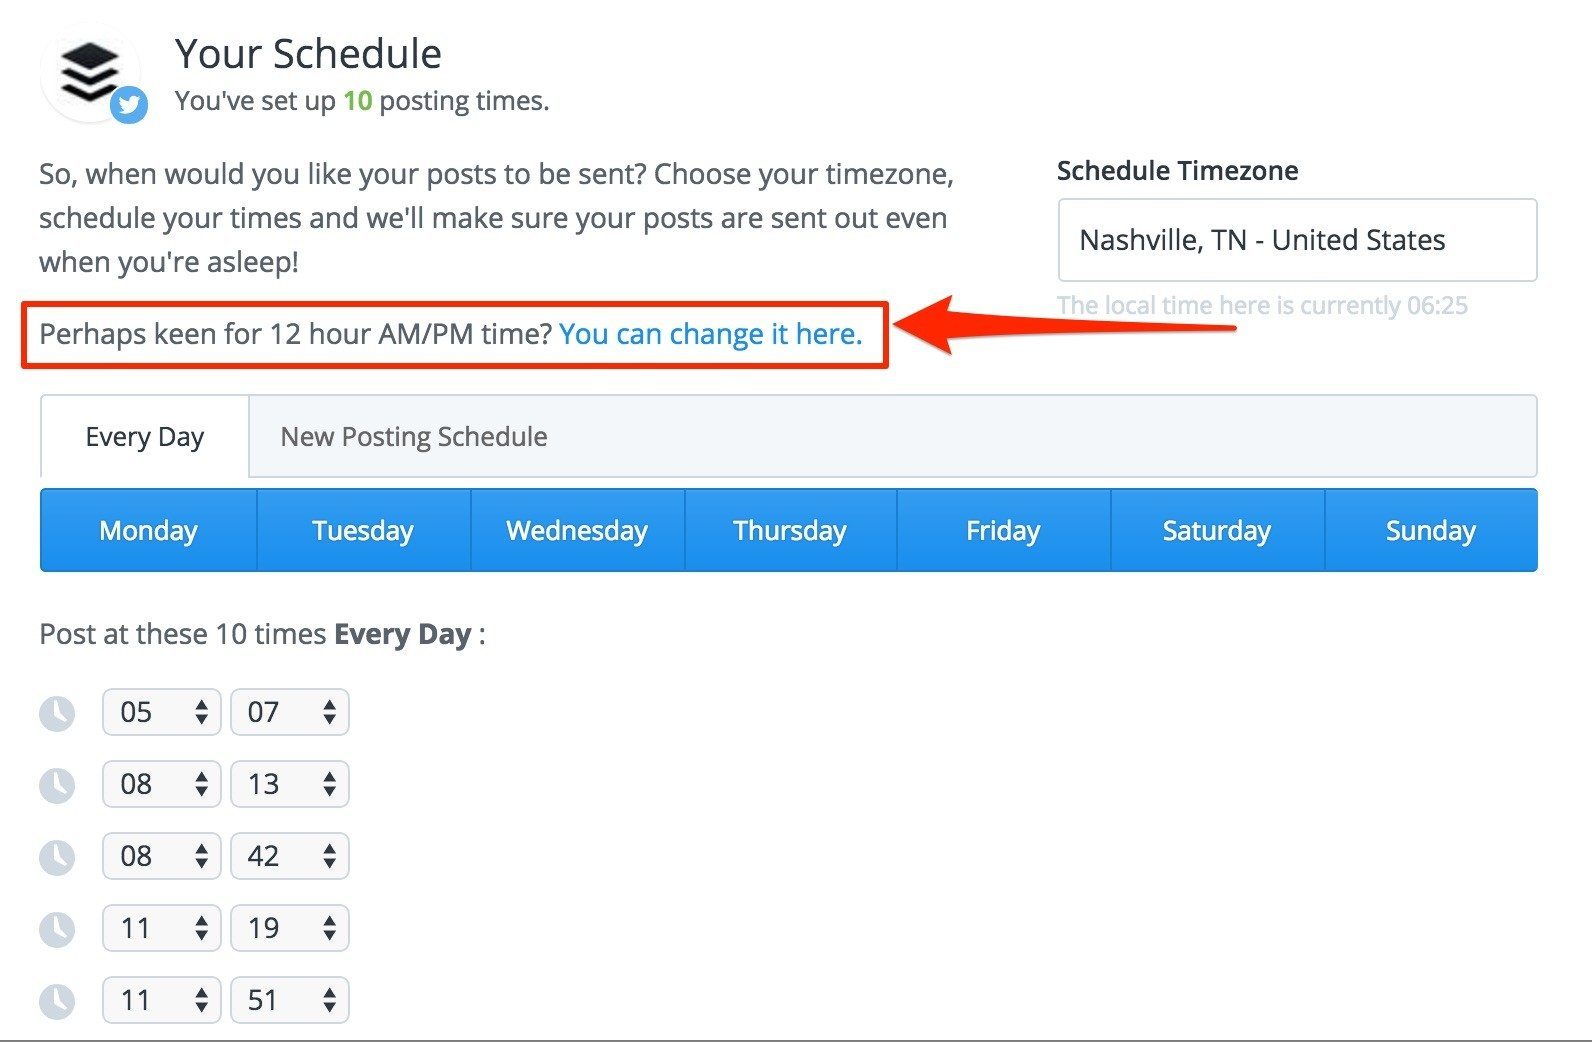The image size is (1592, 1042).
Task: Click the clock icon beside the 08:42 time
Action: (x=58, y=856)
